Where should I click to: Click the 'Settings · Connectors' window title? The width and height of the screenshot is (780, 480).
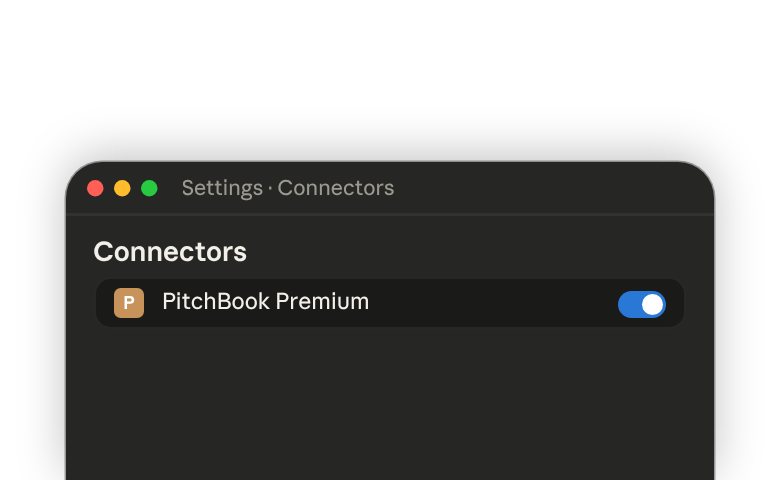[x=288, y=189]
